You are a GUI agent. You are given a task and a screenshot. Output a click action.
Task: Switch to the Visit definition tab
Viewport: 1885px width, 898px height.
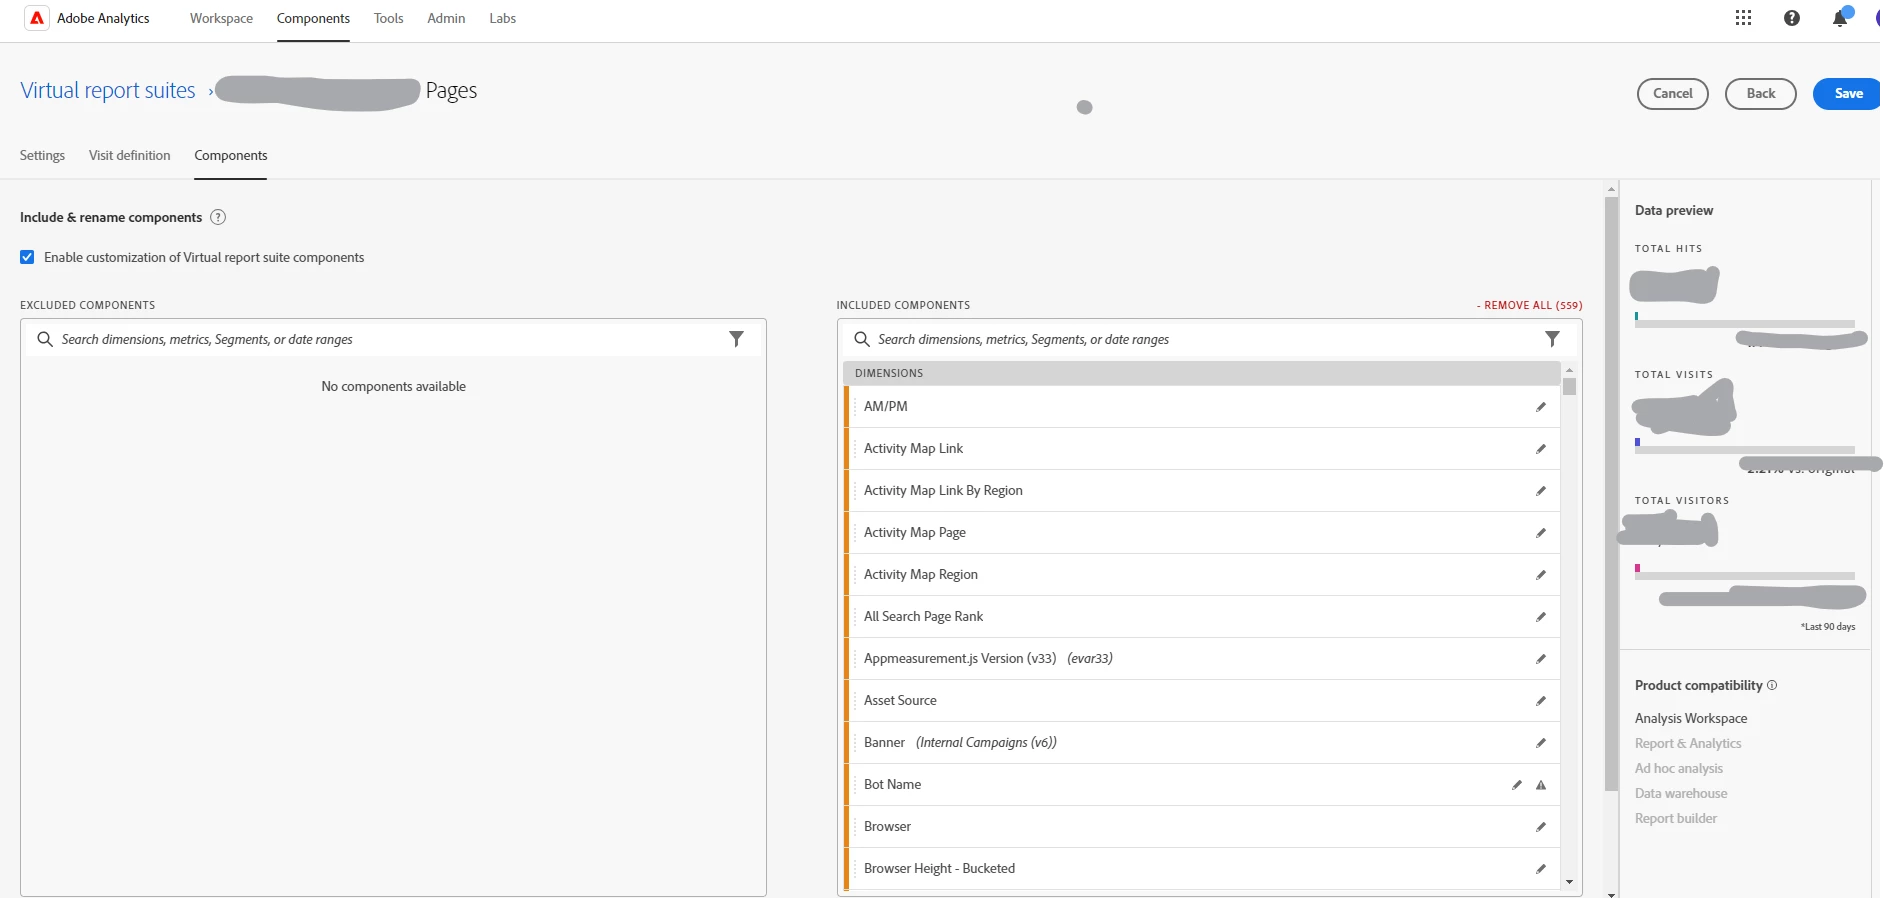pos(129,155)
